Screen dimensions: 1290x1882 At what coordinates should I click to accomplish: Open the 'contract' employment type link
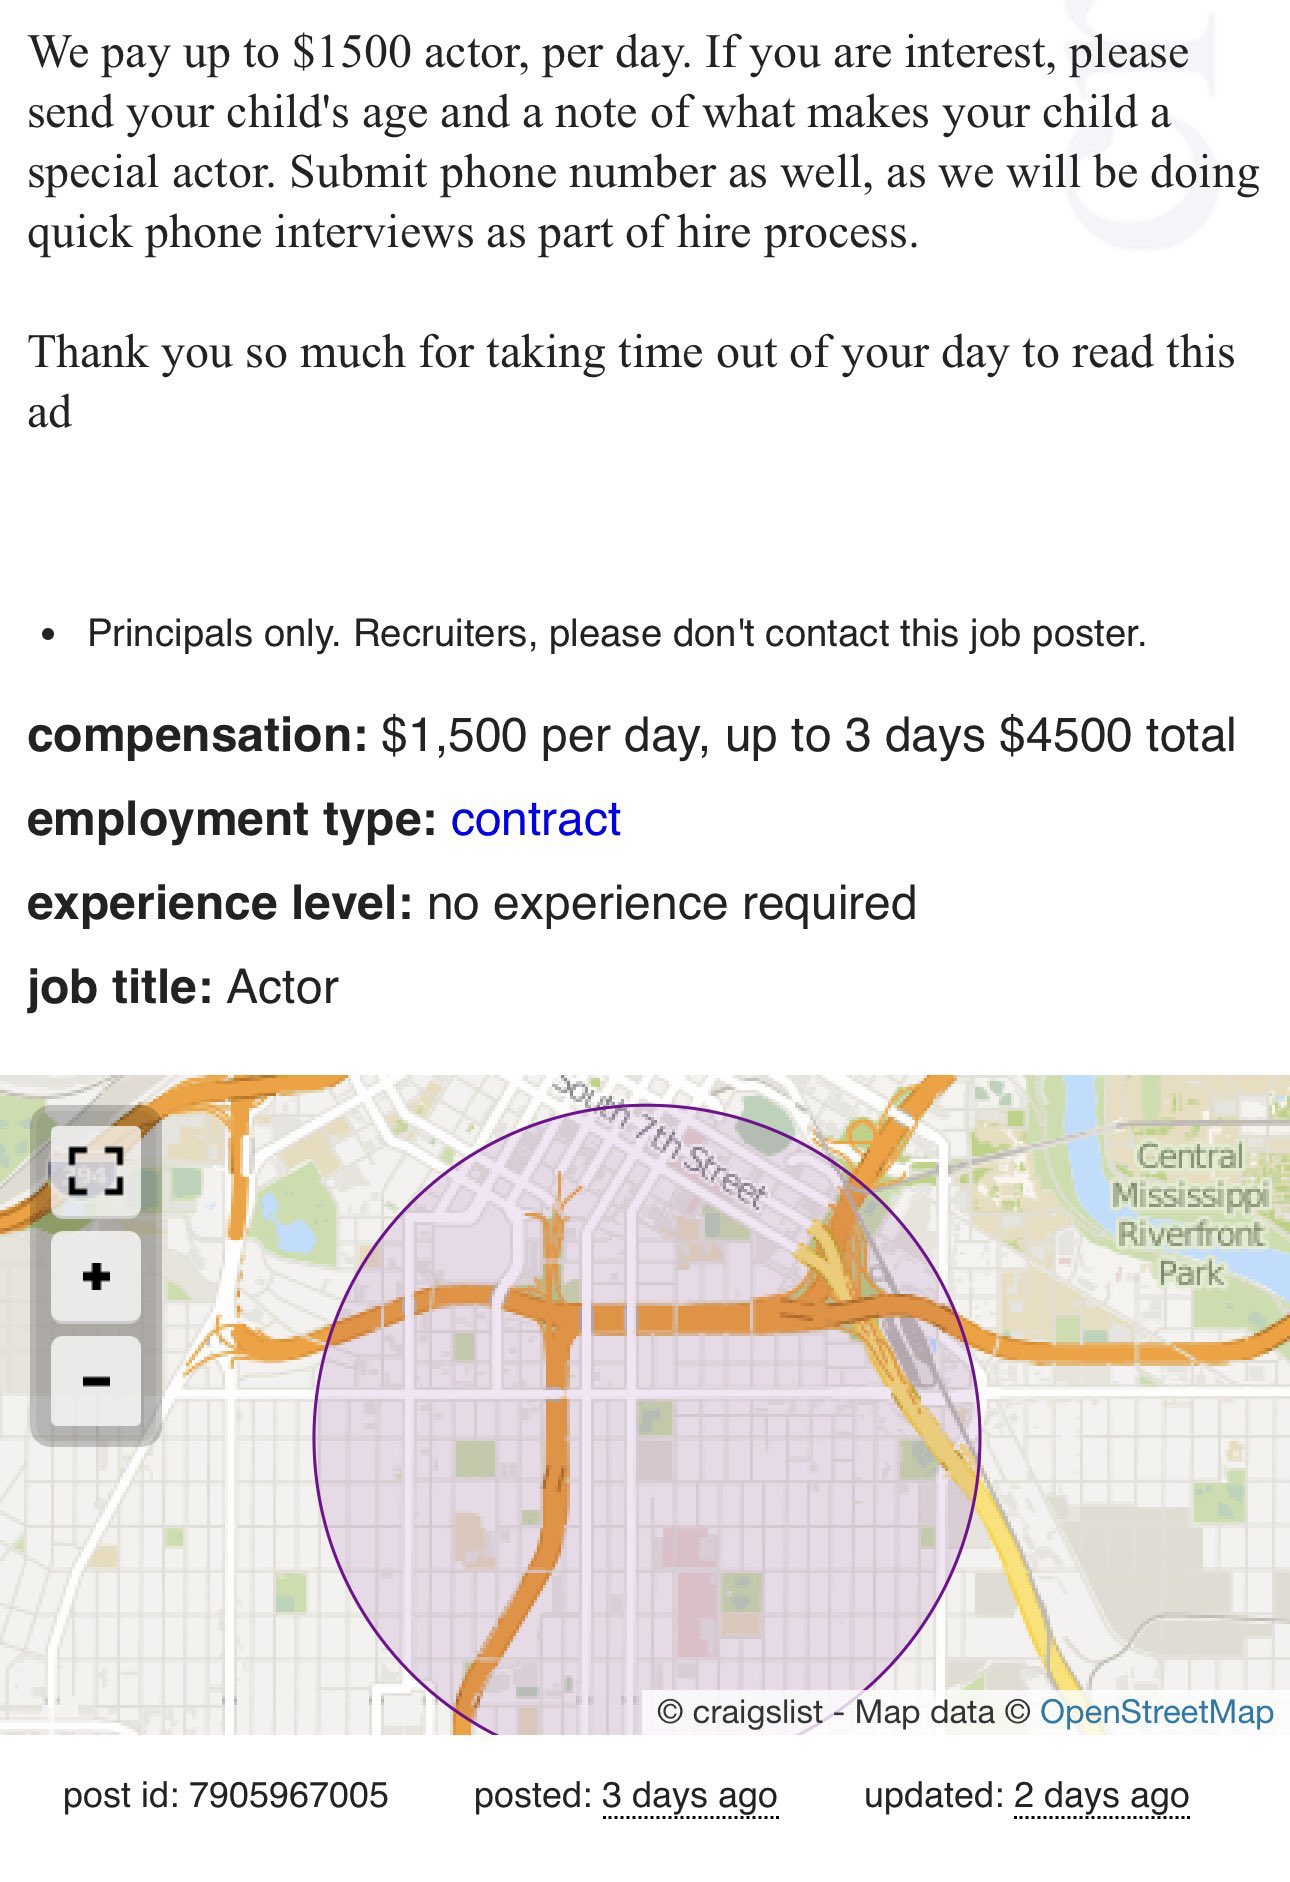coord(535,820)
